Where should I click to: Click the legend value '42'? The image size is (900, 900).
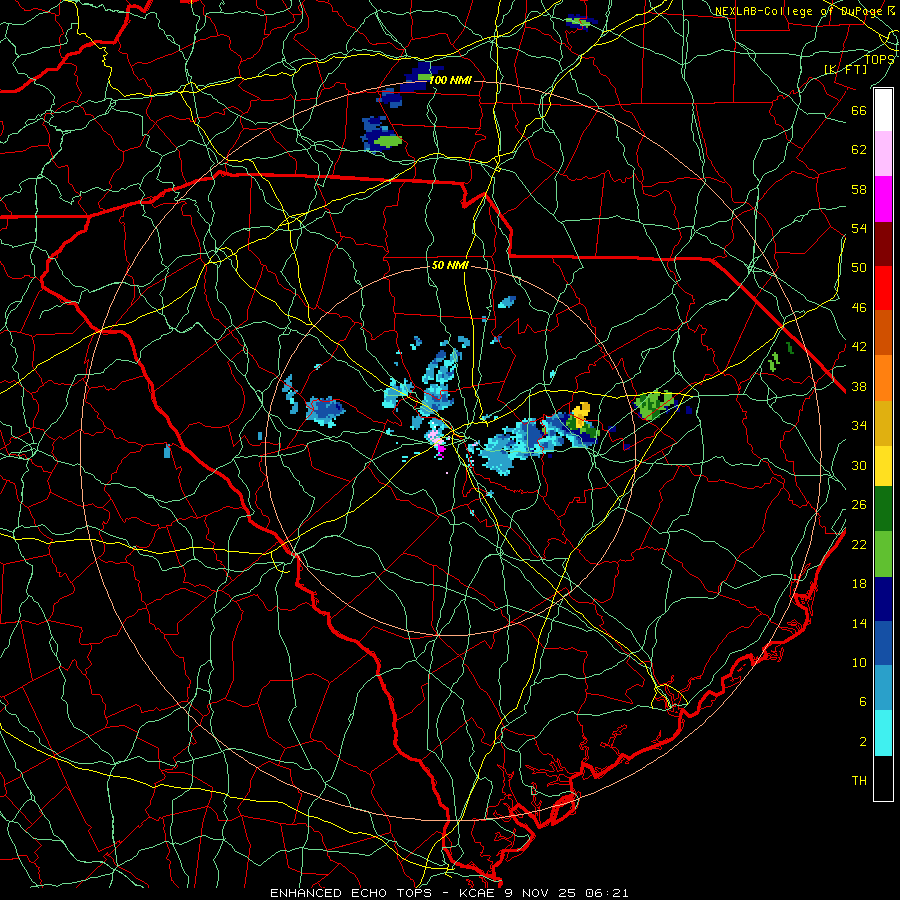(859, 347)
